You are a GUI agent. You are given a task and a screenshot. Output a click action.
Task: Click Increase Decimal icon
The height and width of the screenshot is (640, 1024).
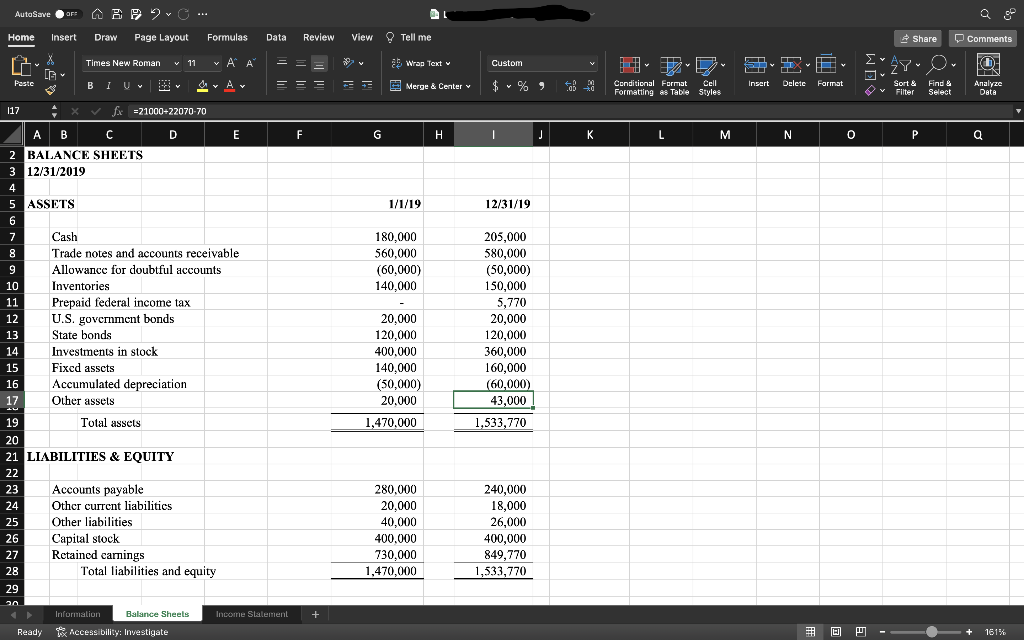coord(570,86)
